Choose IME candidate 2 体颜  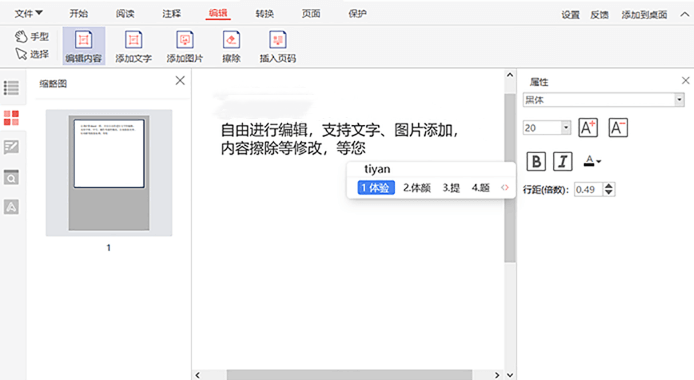[416, 188]
